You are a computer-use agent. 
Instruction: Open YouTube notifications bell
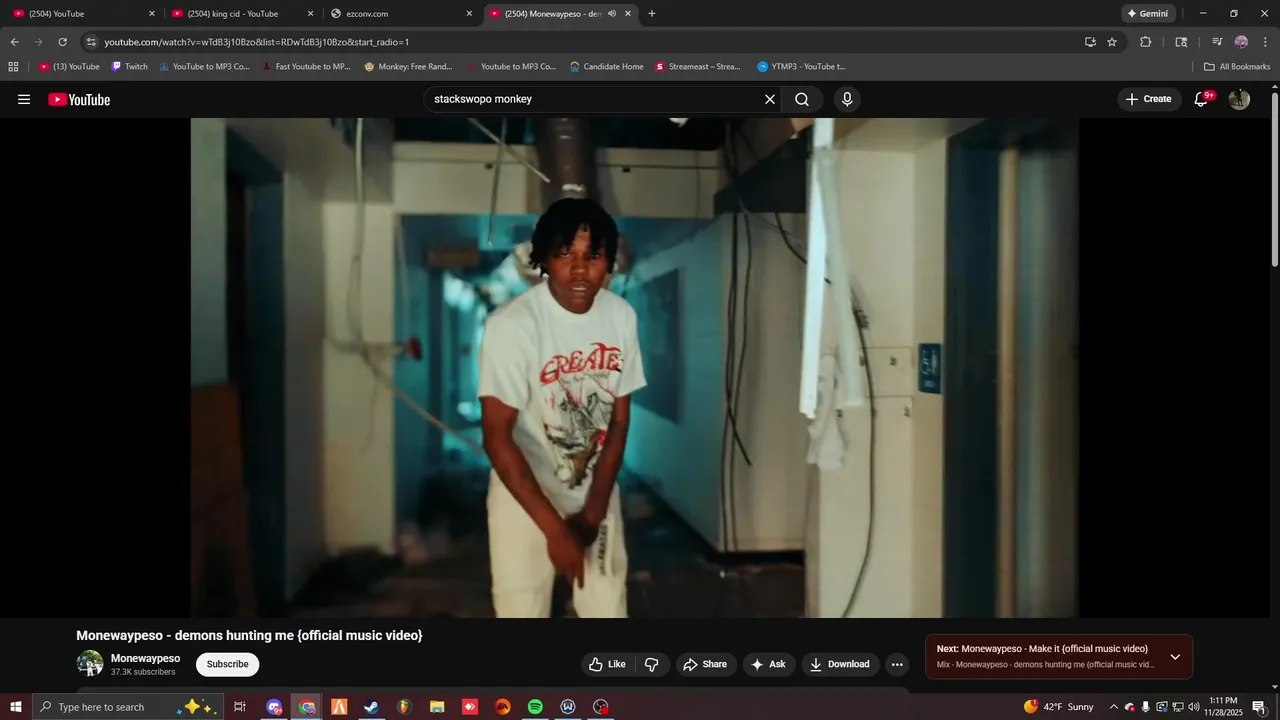click(1203, 99)
